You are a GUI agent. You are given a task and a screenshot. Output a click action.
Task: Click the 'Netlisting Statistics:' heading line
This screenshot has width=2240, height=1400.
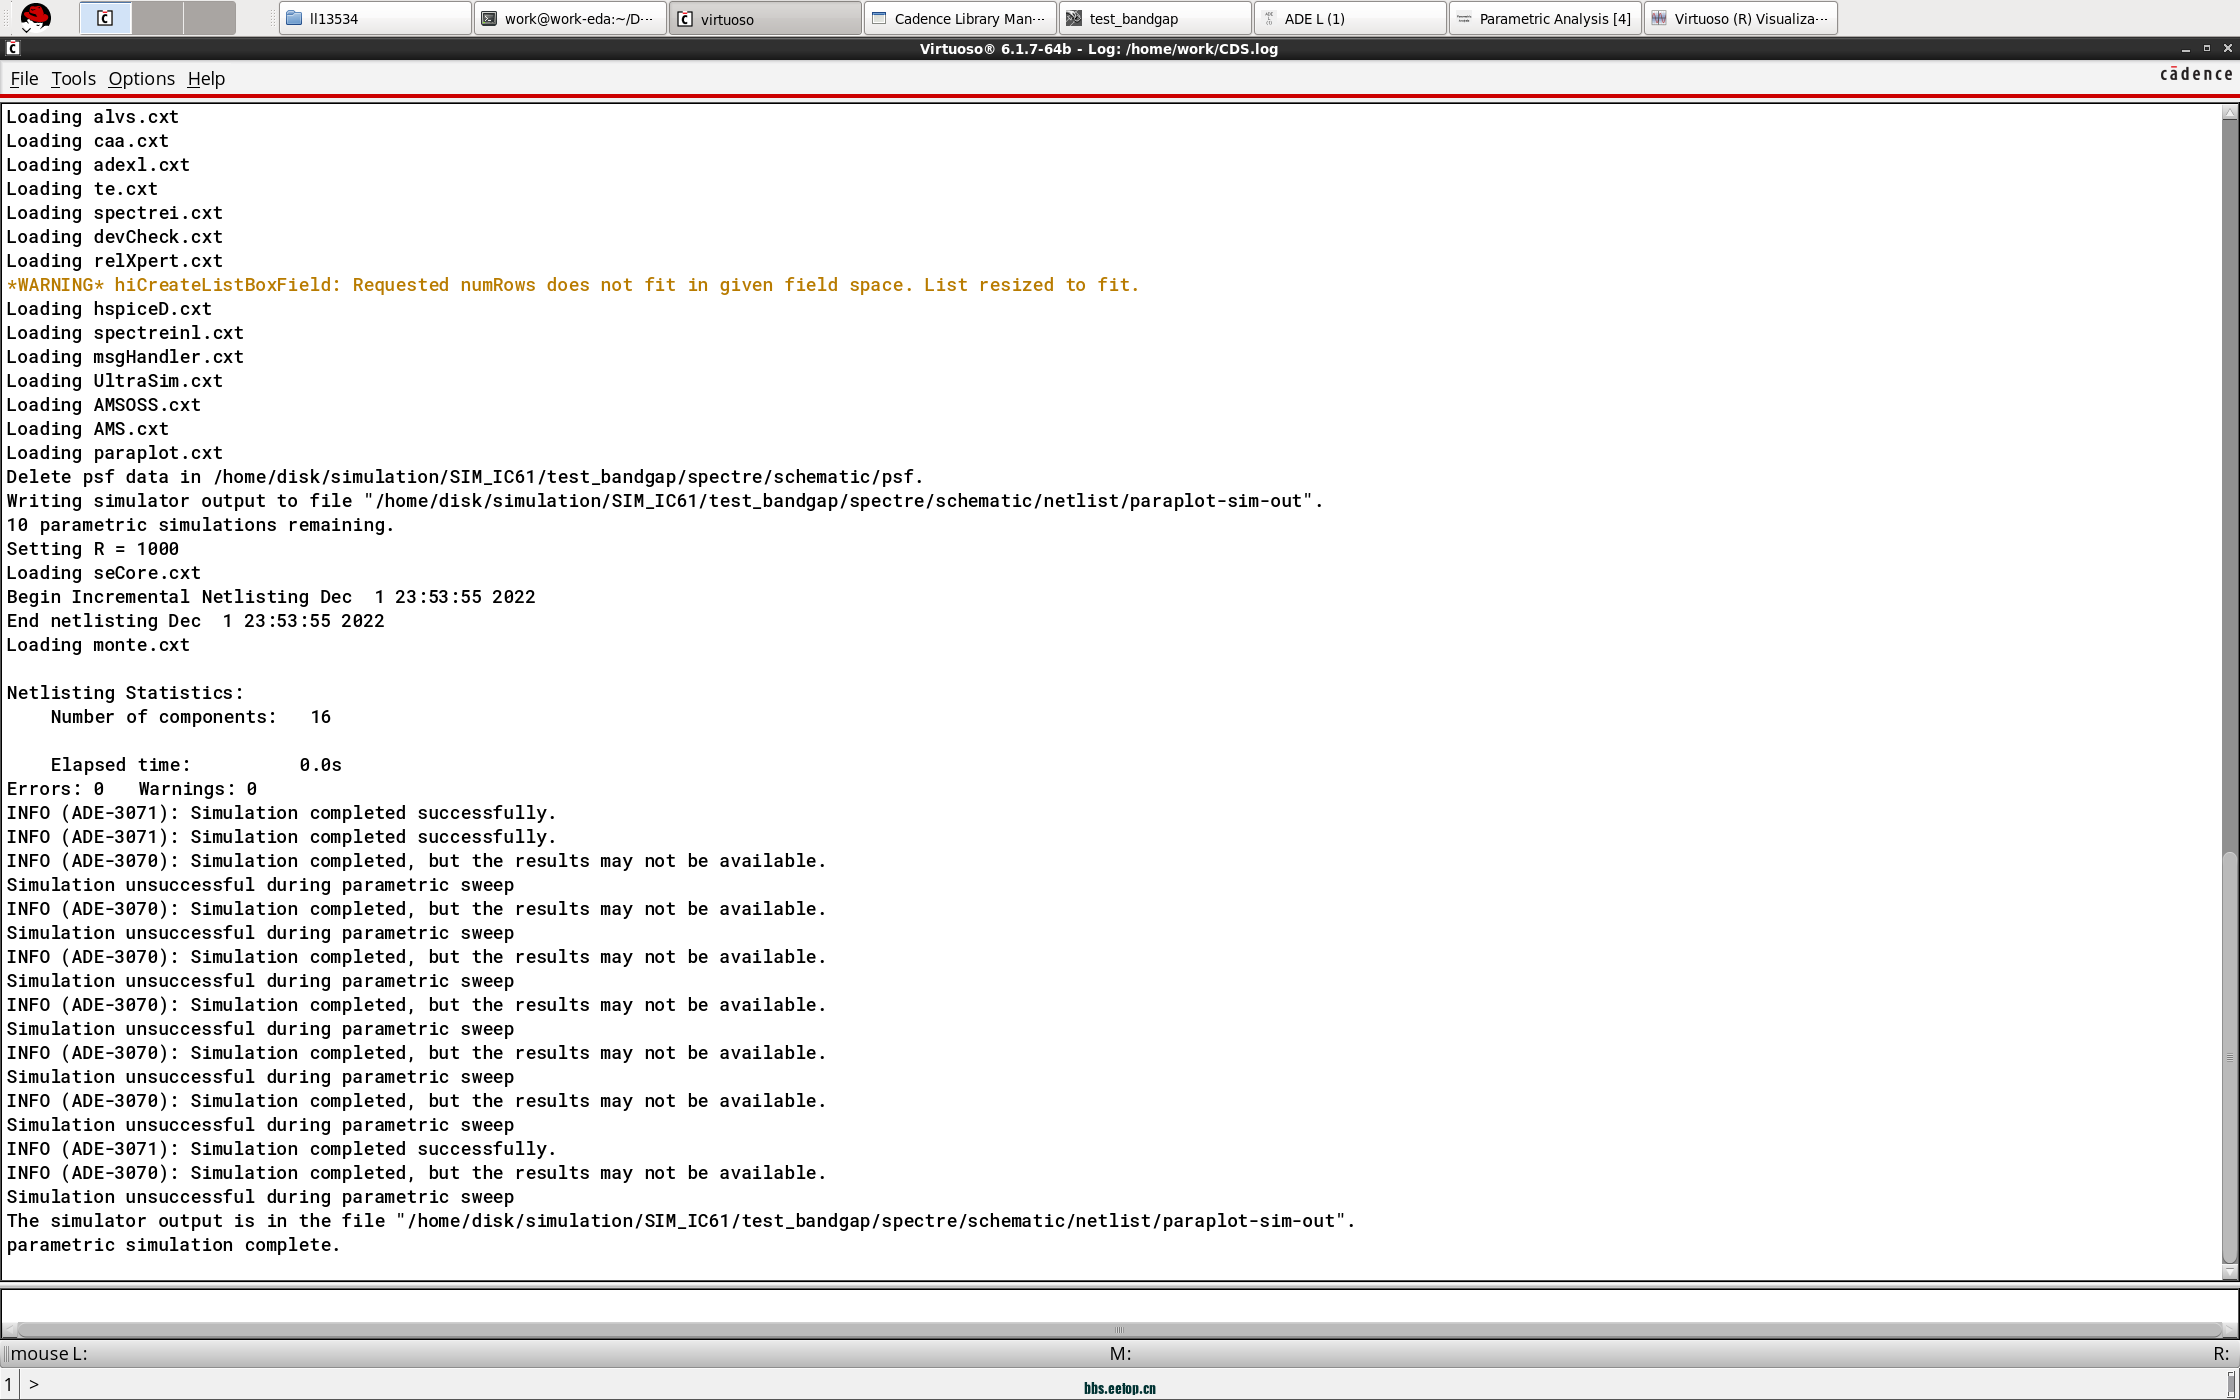coord(125,693)
